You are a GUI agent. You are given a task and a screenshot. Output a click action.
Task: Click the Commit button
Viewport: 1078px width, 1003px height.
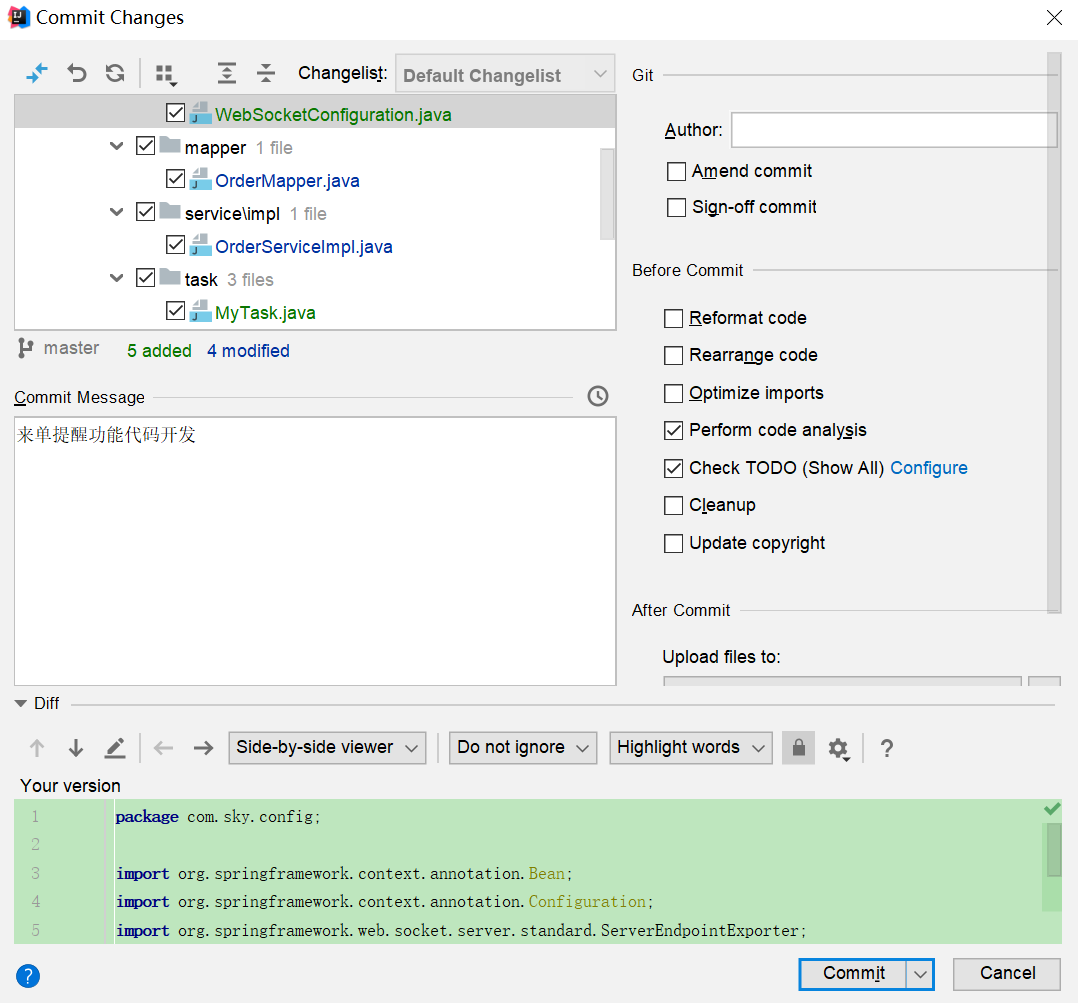point(853,974)
